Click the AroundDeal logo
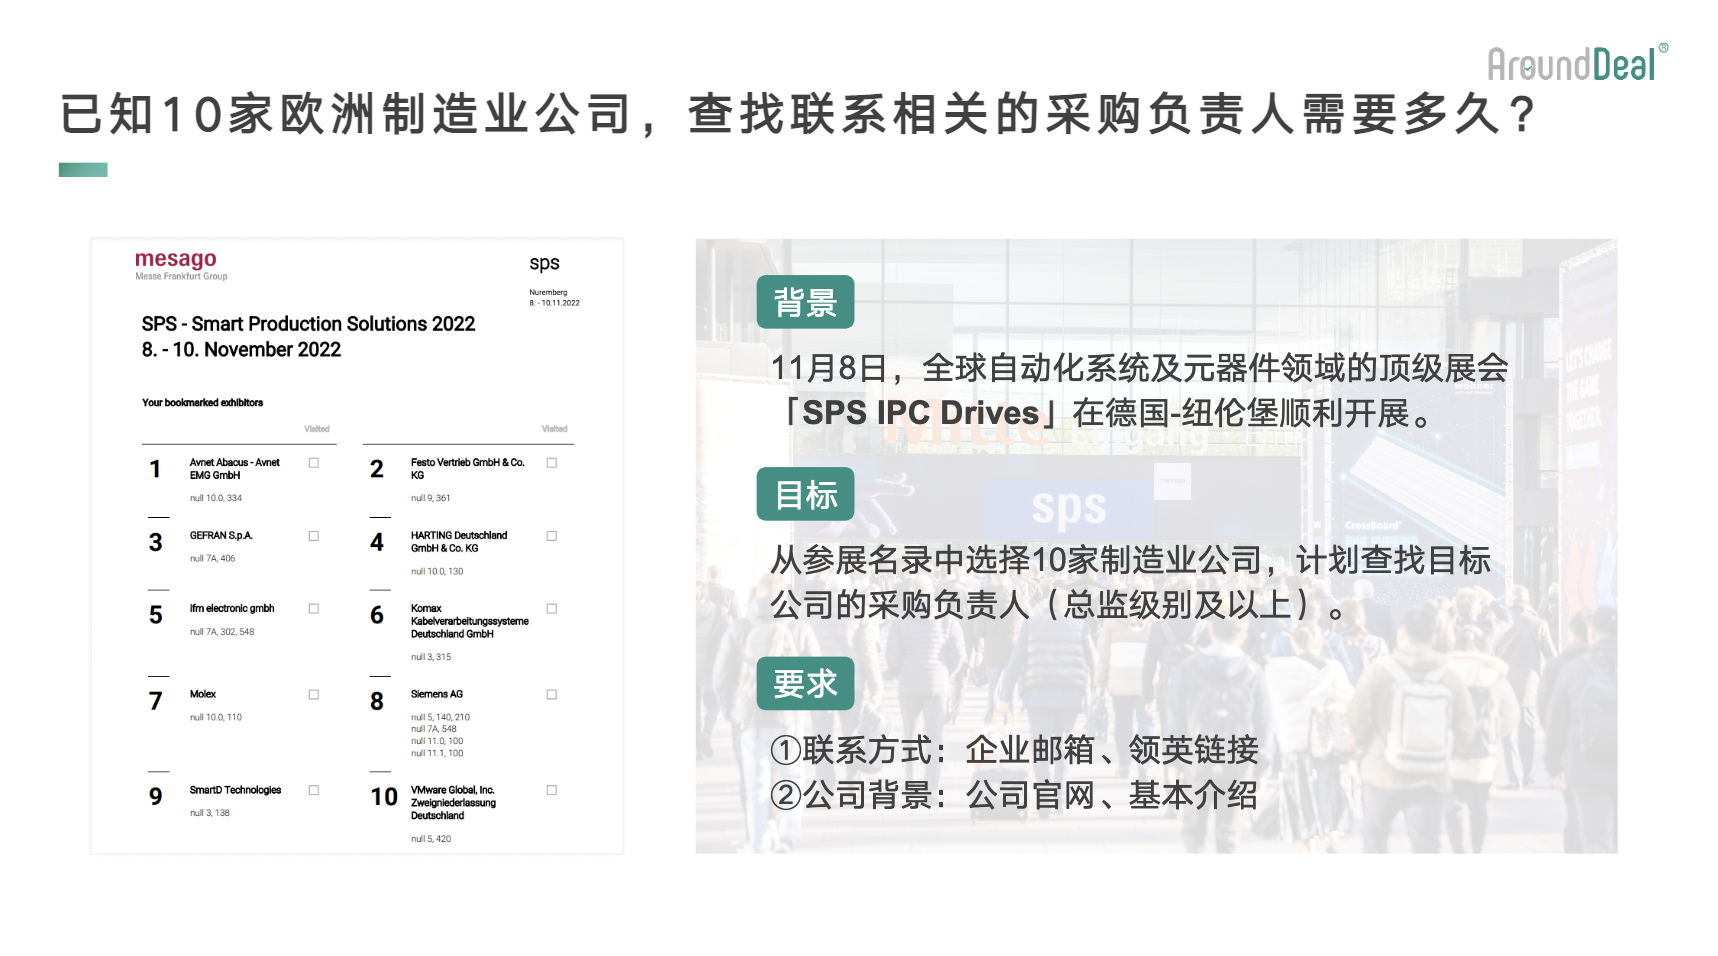The image size is (1718, 956). [1577, 64]
